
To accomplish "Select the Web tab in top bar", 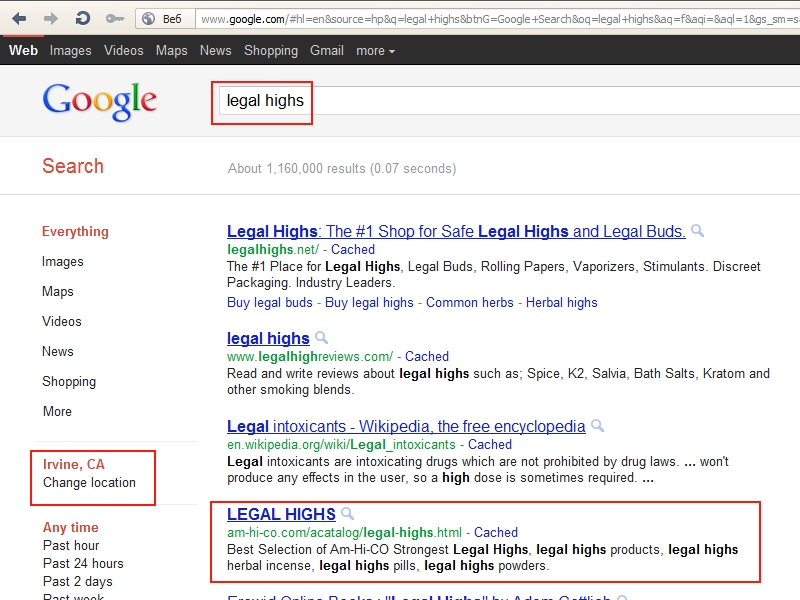I will [x=23, y=51].
